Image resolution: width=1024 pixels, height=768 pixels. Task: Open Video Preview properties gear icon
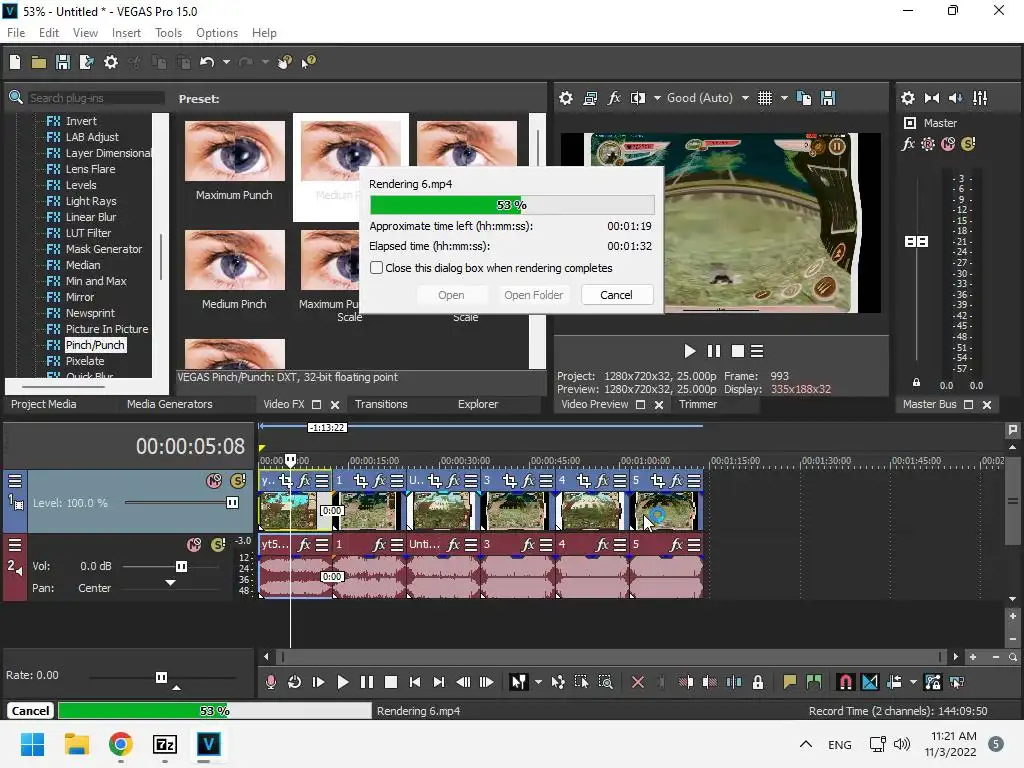coord(566,98)
